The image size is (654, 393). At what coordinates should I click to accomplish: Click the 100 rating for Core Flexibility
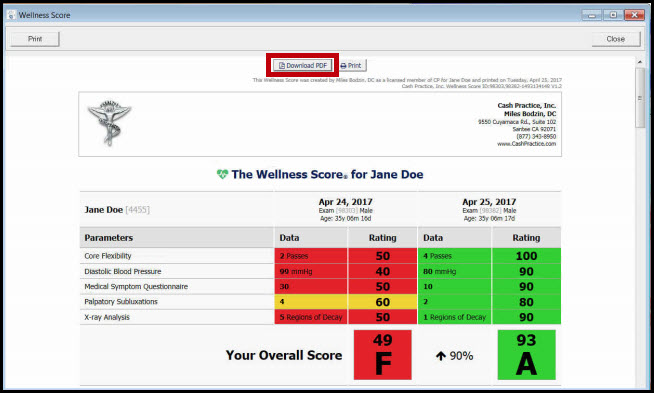click(x=526, y=256)
